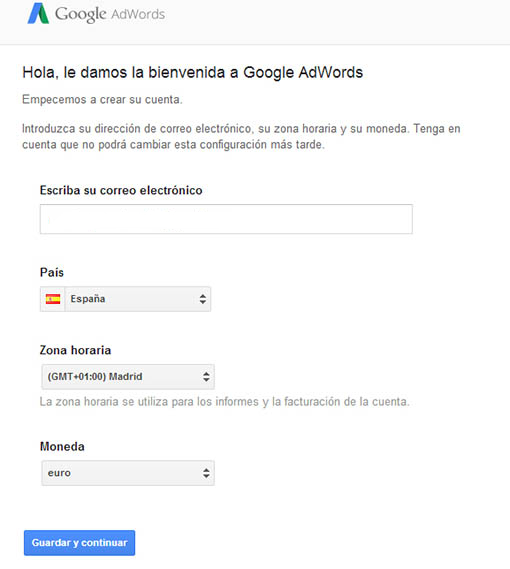
Task: Click the time zone billing helper text
Action: click(x=224, y=402)
